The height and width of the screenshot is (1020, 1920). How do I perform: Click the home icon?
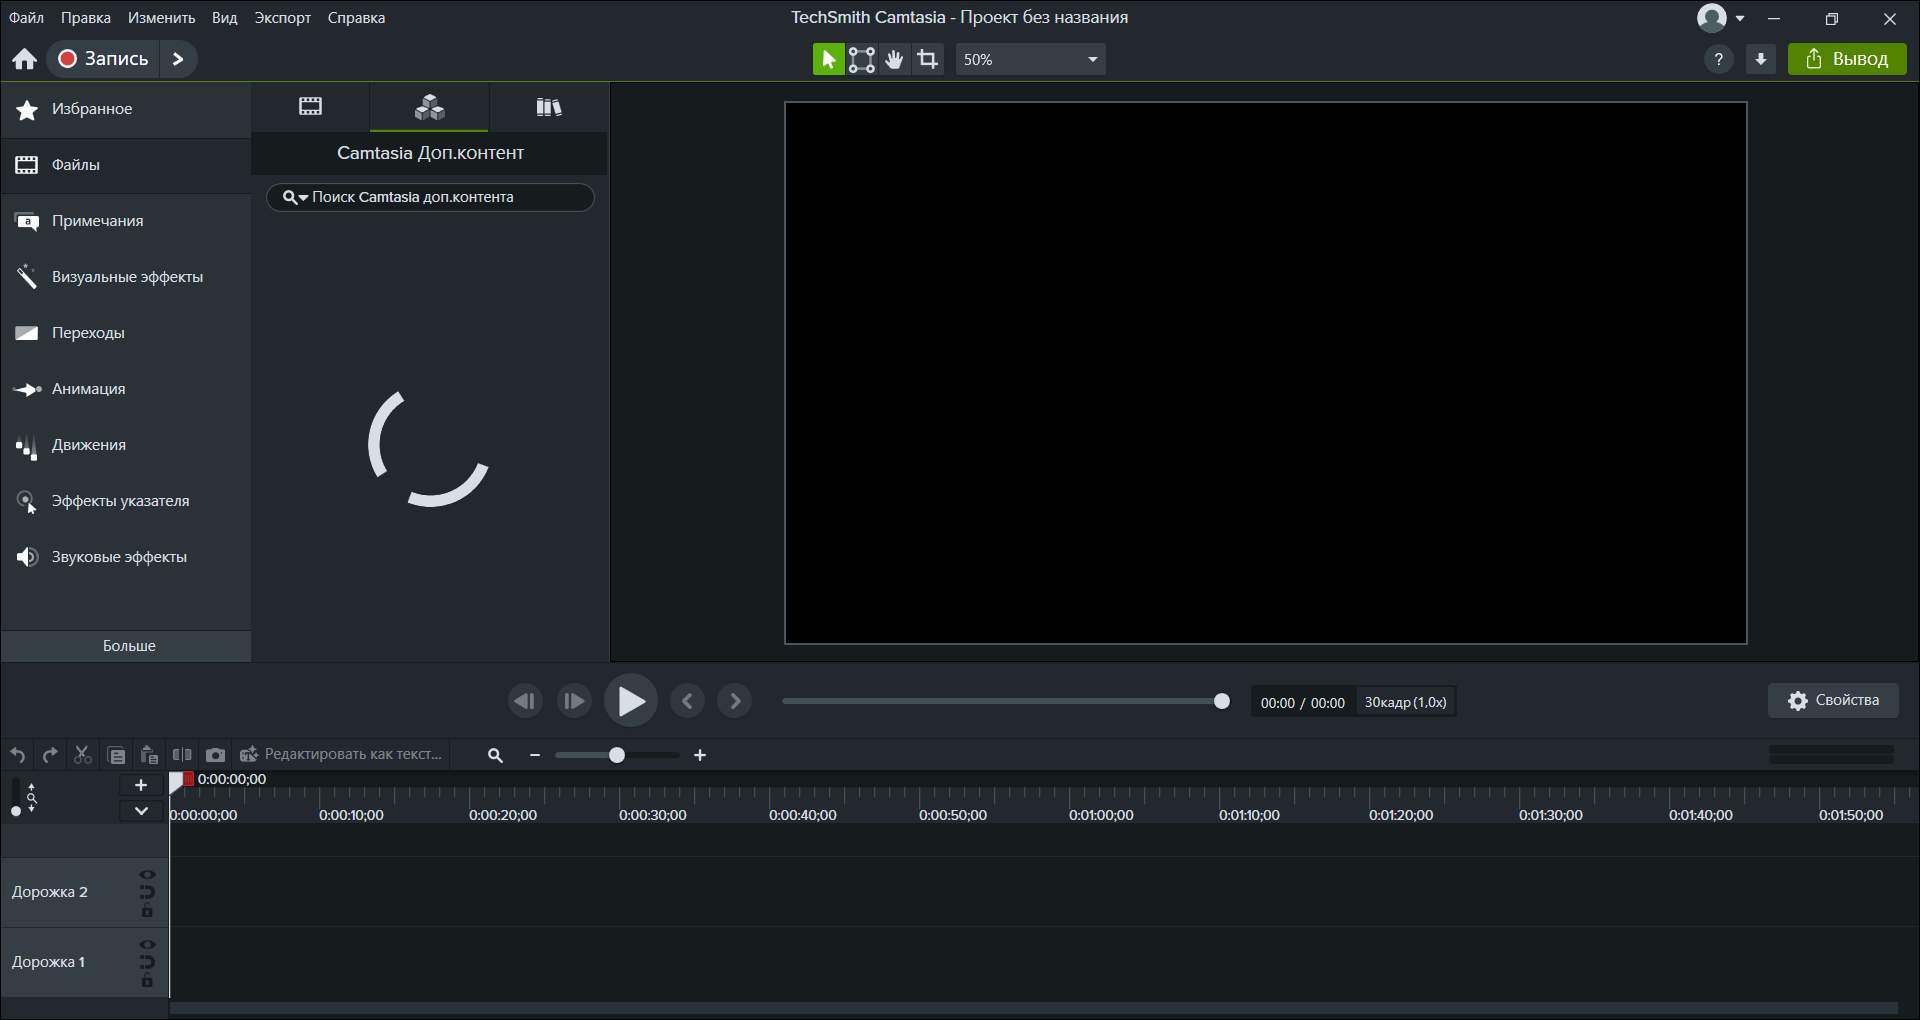tap(25, 60)
